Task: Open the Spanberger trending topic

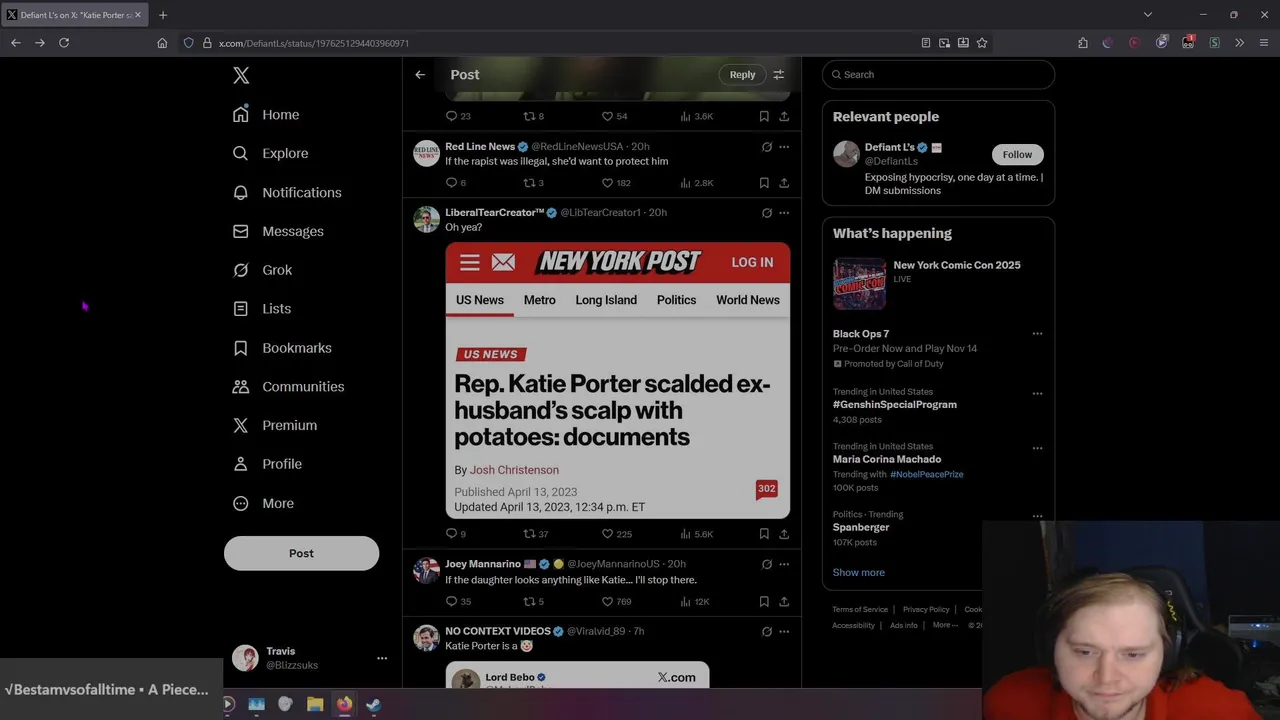Action: tap(861, 528)
